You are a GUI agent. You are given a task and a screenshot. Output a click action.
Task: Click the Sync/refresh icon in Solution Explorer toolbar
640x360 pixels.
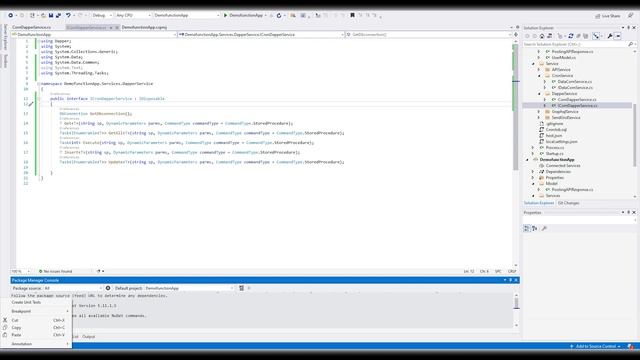click(571, 36)
